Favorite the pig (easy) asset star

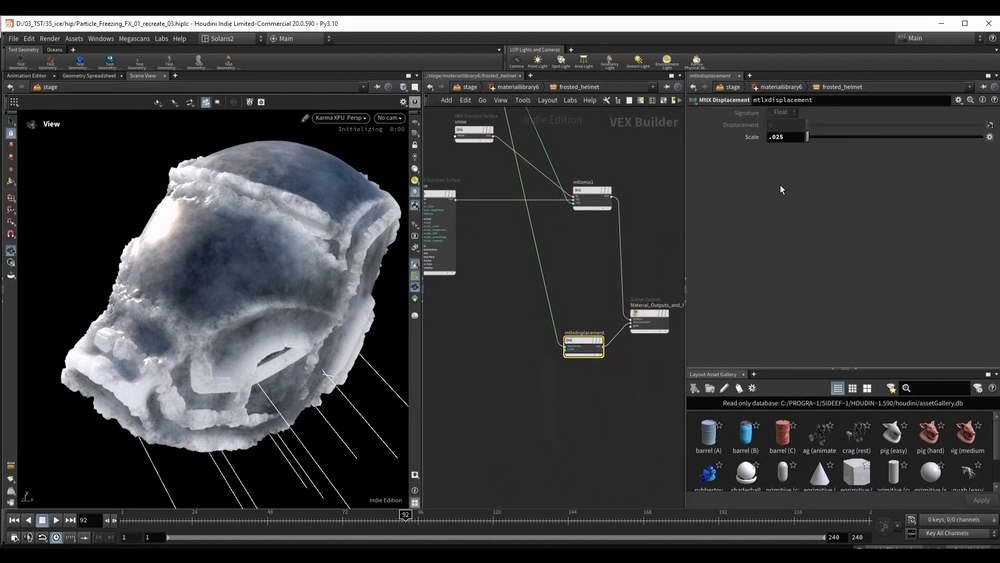(x=904, y=425)
